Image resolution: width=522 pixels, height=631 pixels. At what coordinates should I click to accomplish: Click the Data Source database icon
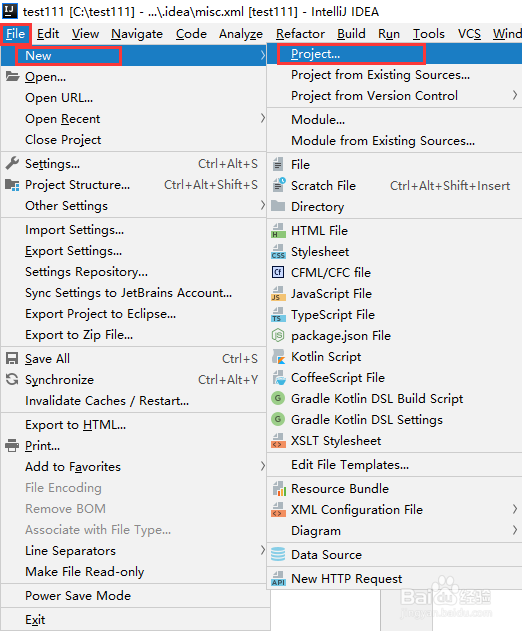pos(278,555)
